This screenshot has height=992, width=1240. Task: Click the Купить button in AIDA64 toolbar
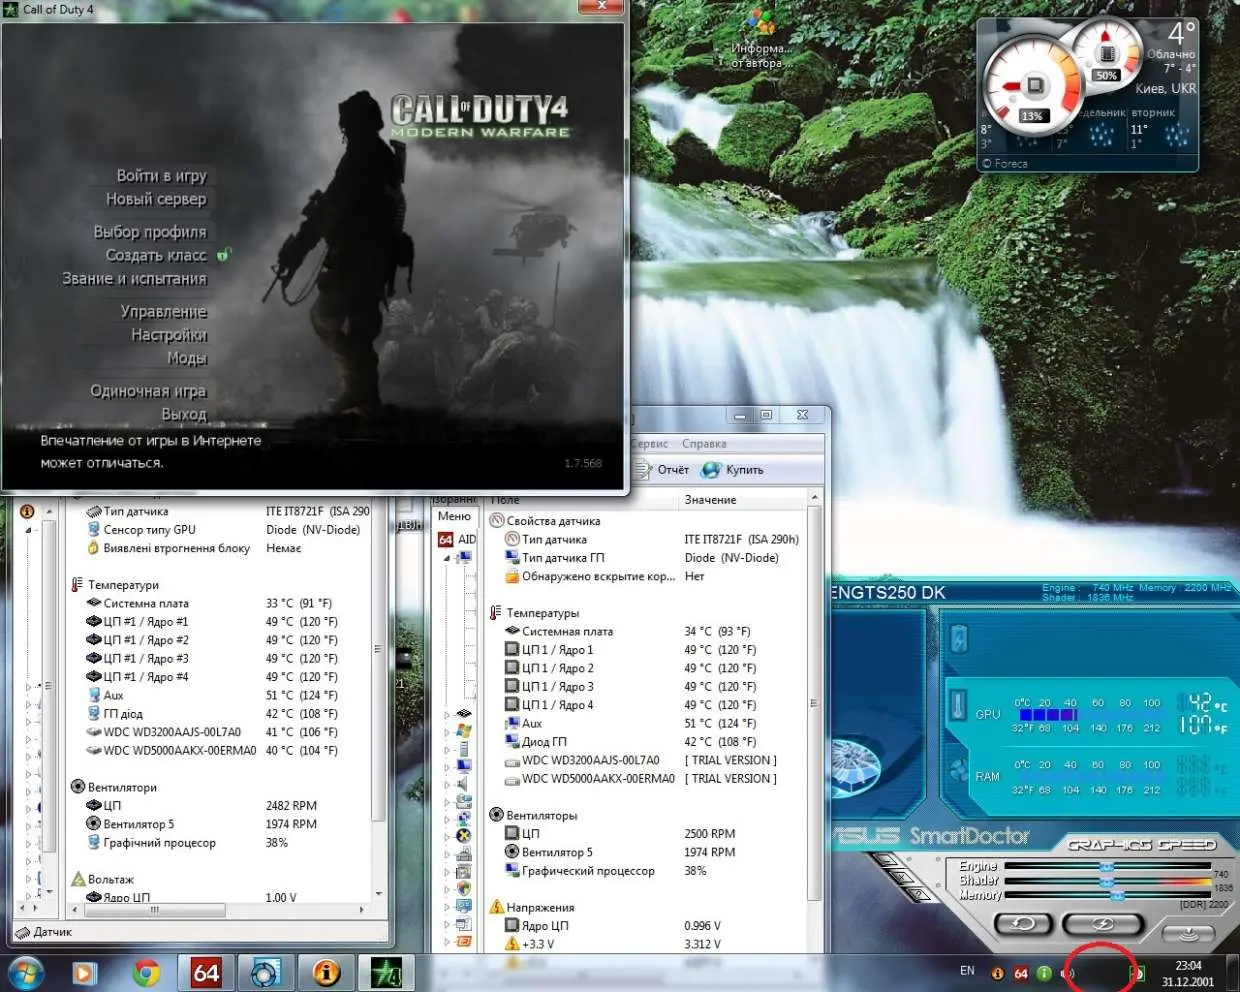(733, 470)
